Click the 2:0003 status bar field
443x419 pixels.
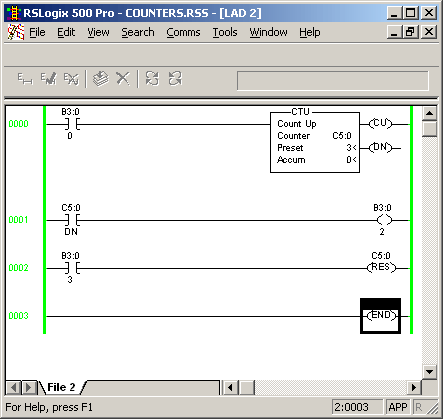pyautogui.click(x=357, y=407)
